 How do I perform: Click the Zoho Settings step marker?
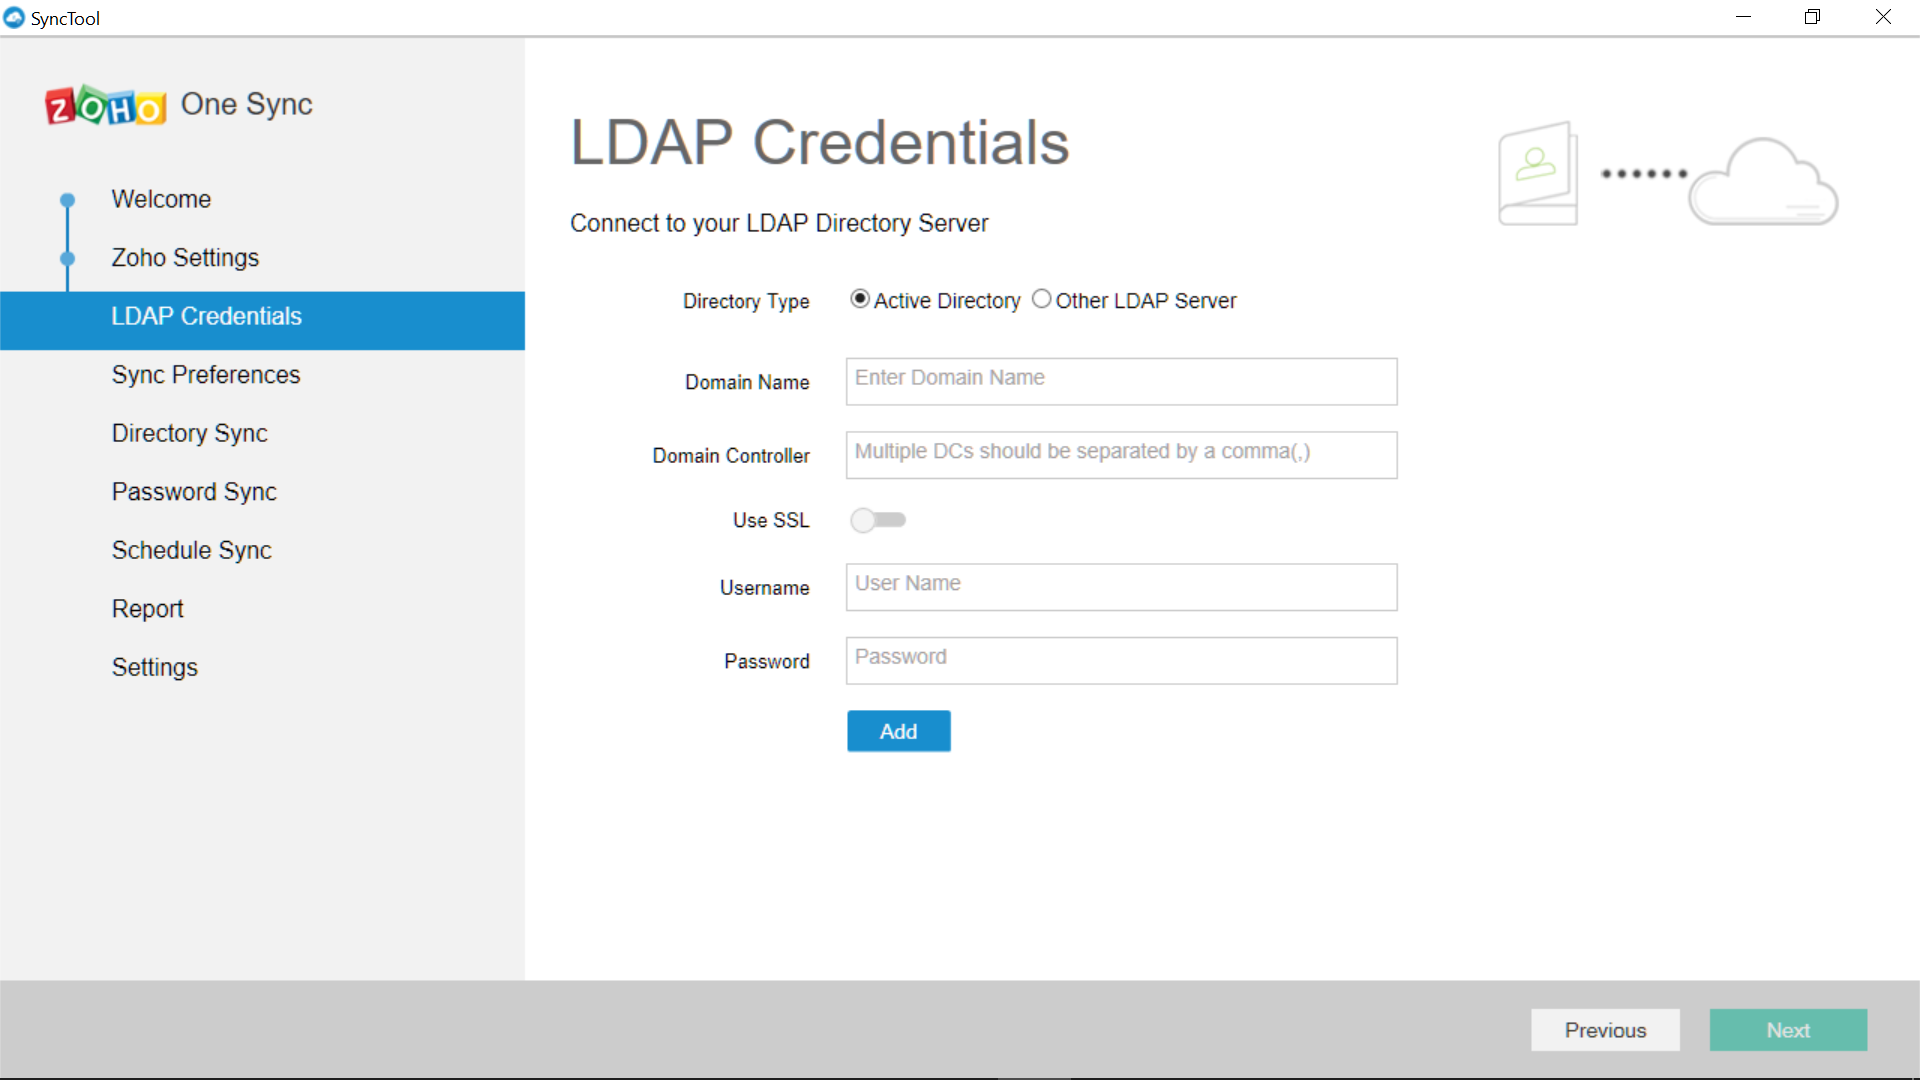(67, 258)
